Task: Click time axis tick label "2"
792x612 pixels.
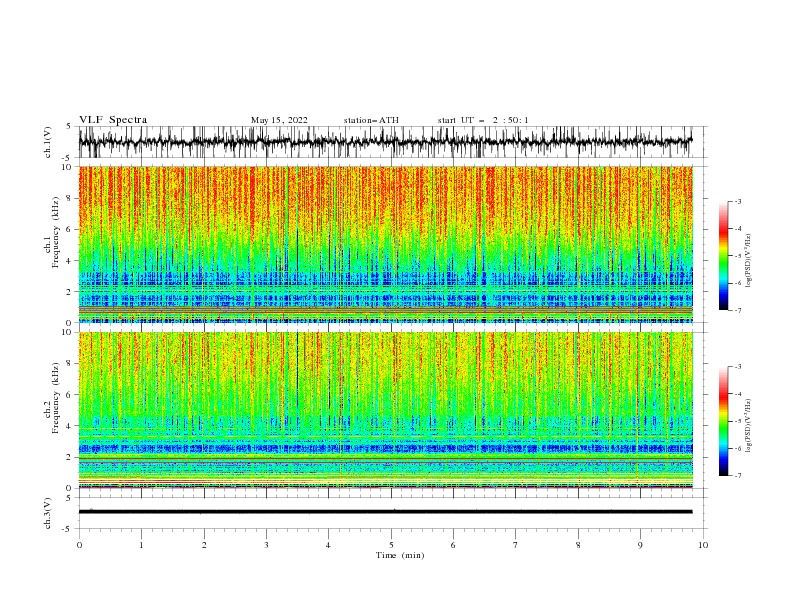Action: pyautogui.click(x=204, y=545)
